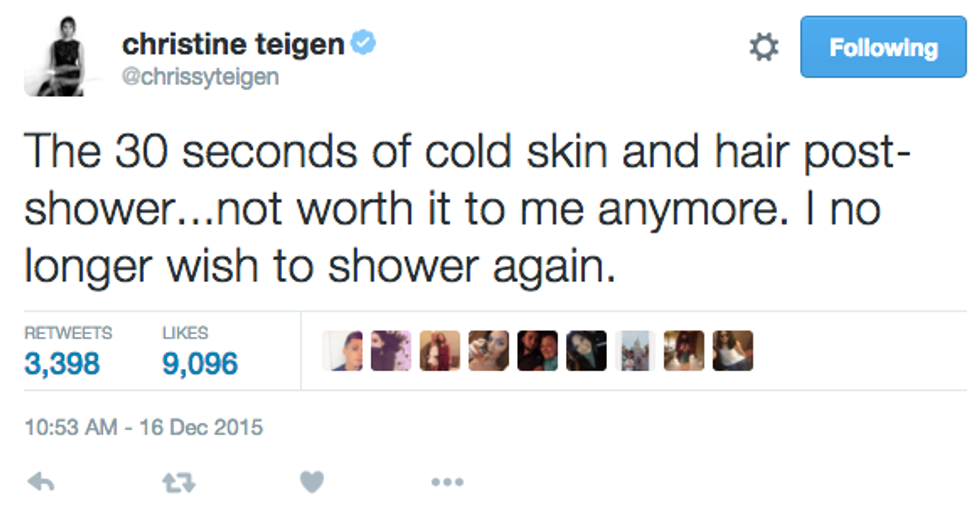Open the 10:53 AM - 16 Dec 2015 timestamp
Viewport: 980px width, 509px height.
pyautogui.click(x=142, y=427)
